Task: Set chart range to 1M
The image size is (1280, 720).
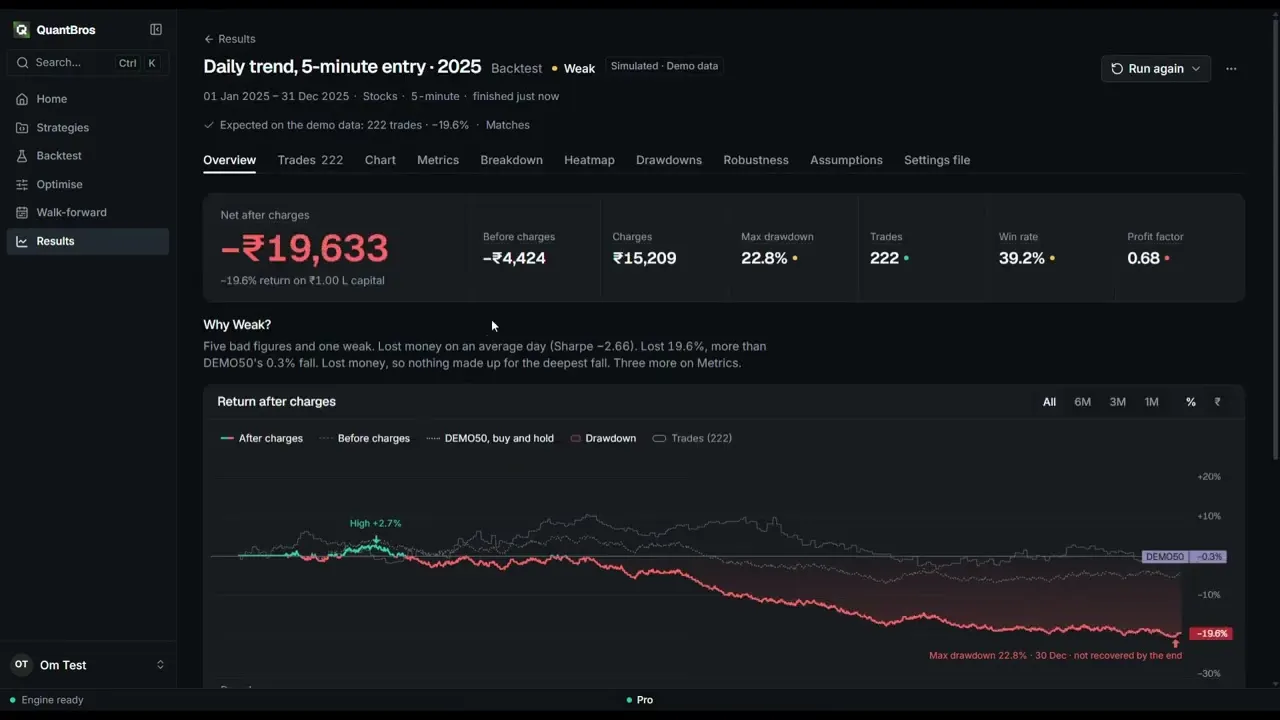Action: pyautogui.click(x=1152, y=402)
